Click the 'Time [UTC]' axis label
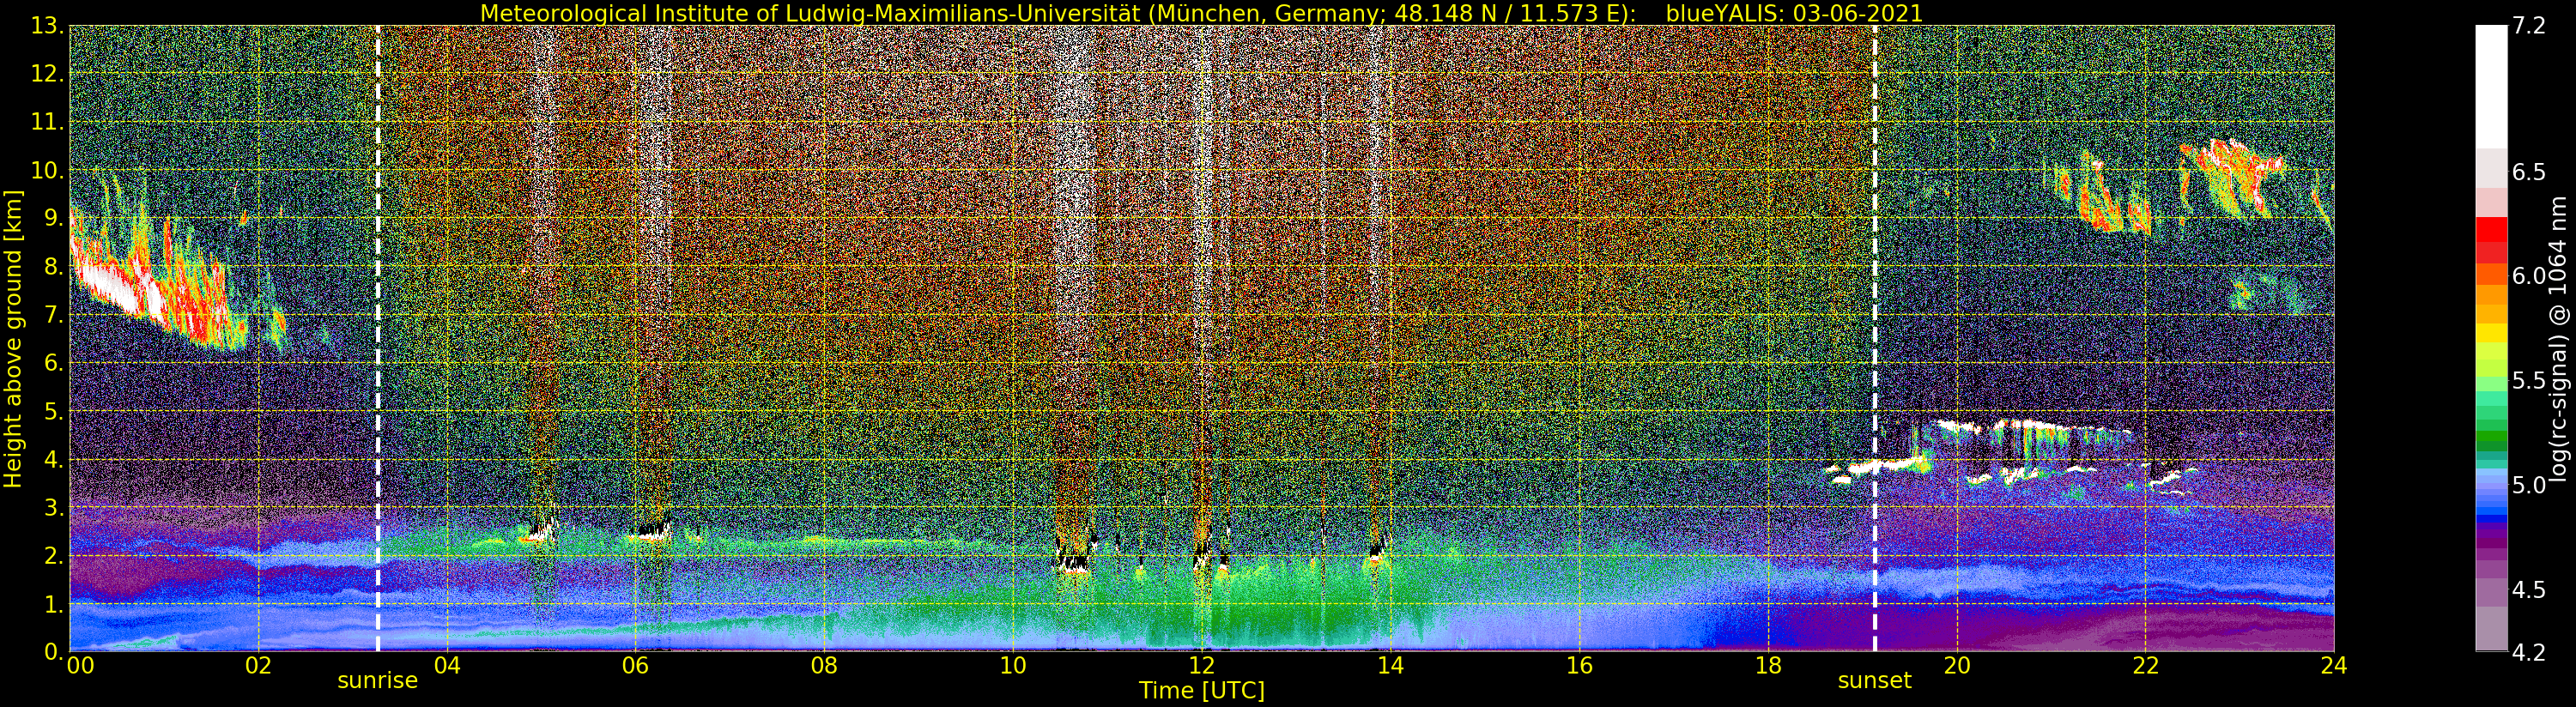The height and width of the screenshot is (707, 2576). pyautogui.click(x=1201, y=691)
